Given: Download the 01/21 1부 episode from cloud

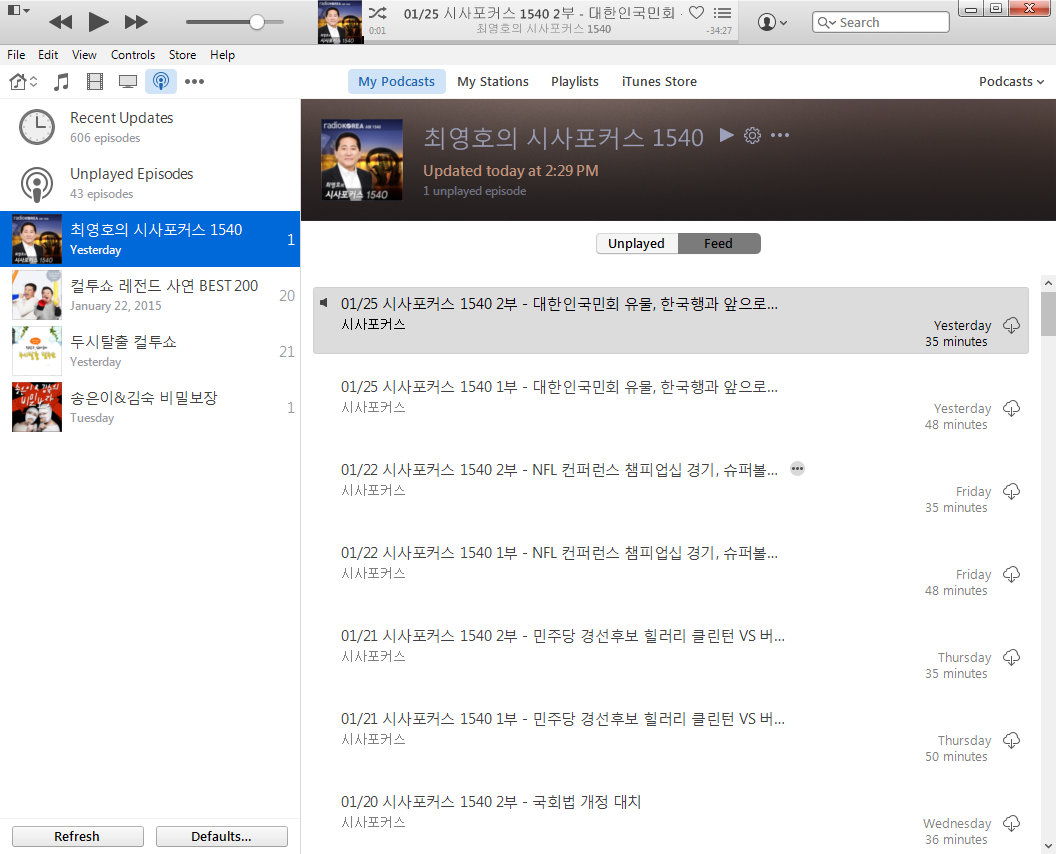Looking at the screenshot, I should [x=1012, y=740].
